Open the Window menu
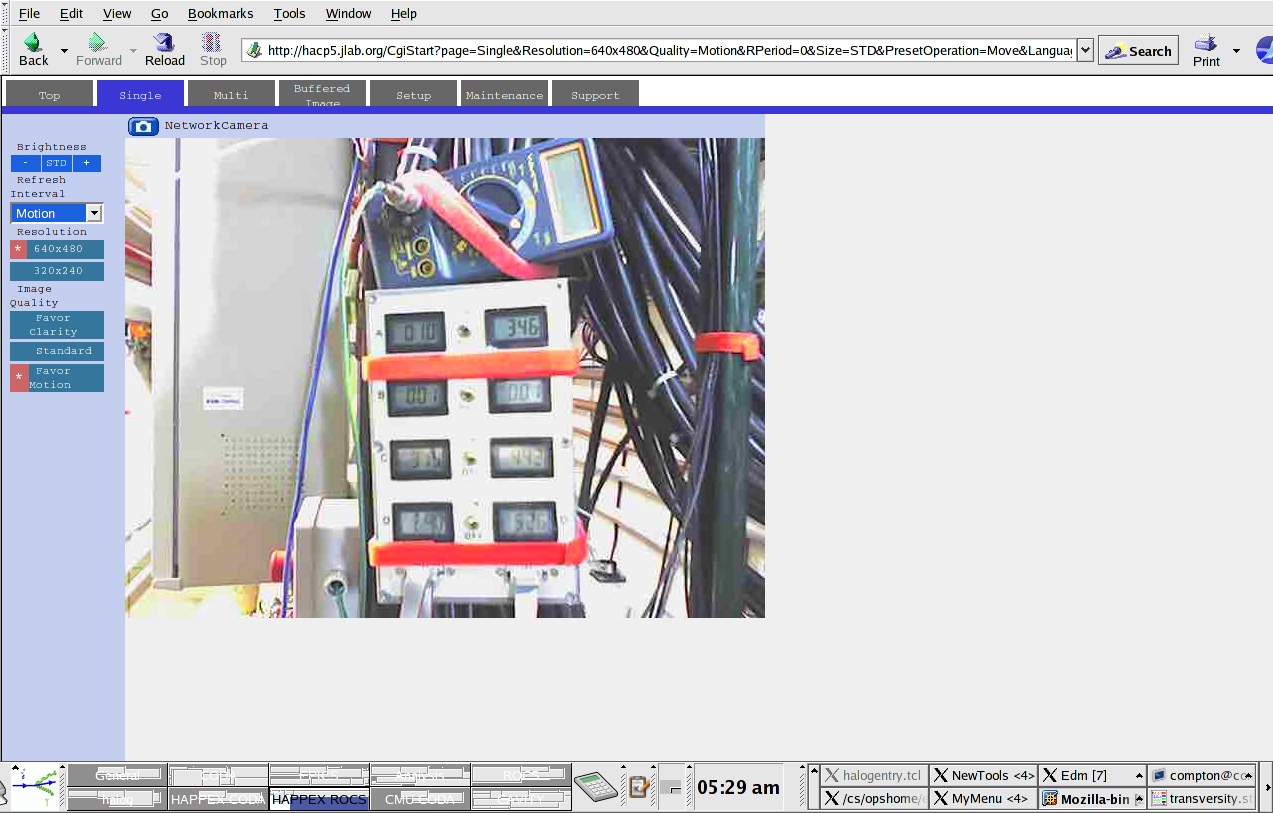This screenshot has width=1273, height=813. coord(348,13)
